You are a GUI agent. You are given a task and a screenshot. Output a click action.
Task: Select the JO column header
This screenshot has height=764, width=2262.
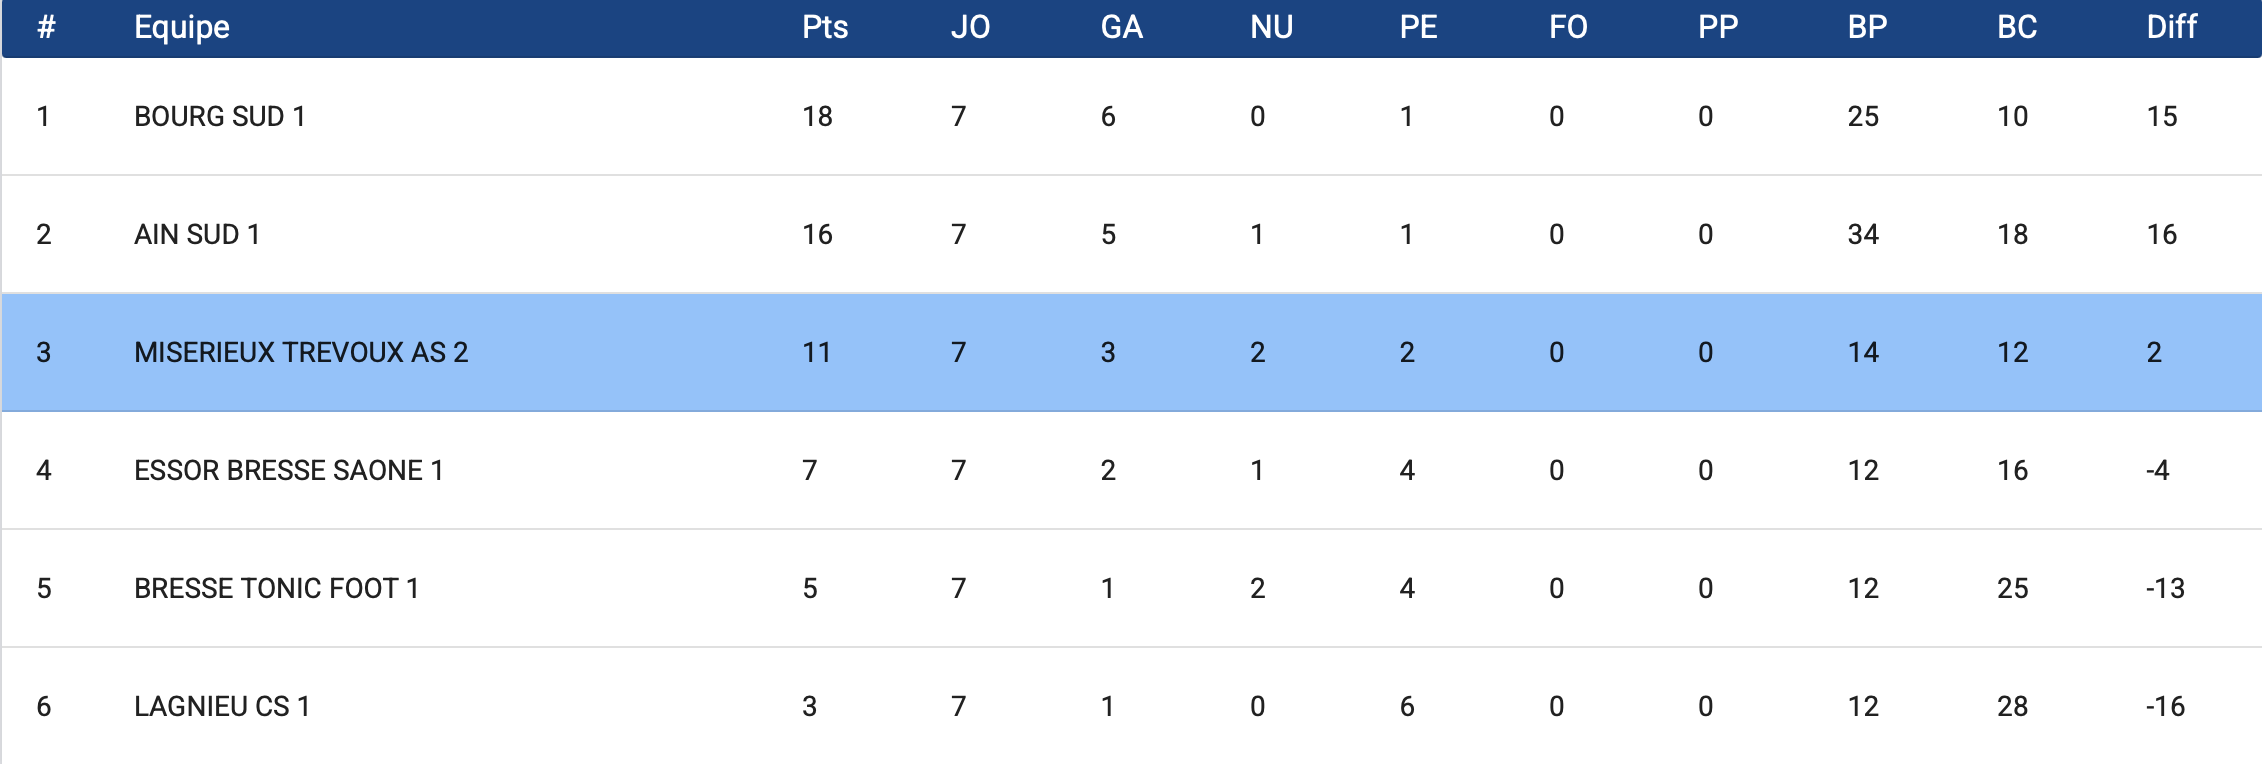point(970,27)
